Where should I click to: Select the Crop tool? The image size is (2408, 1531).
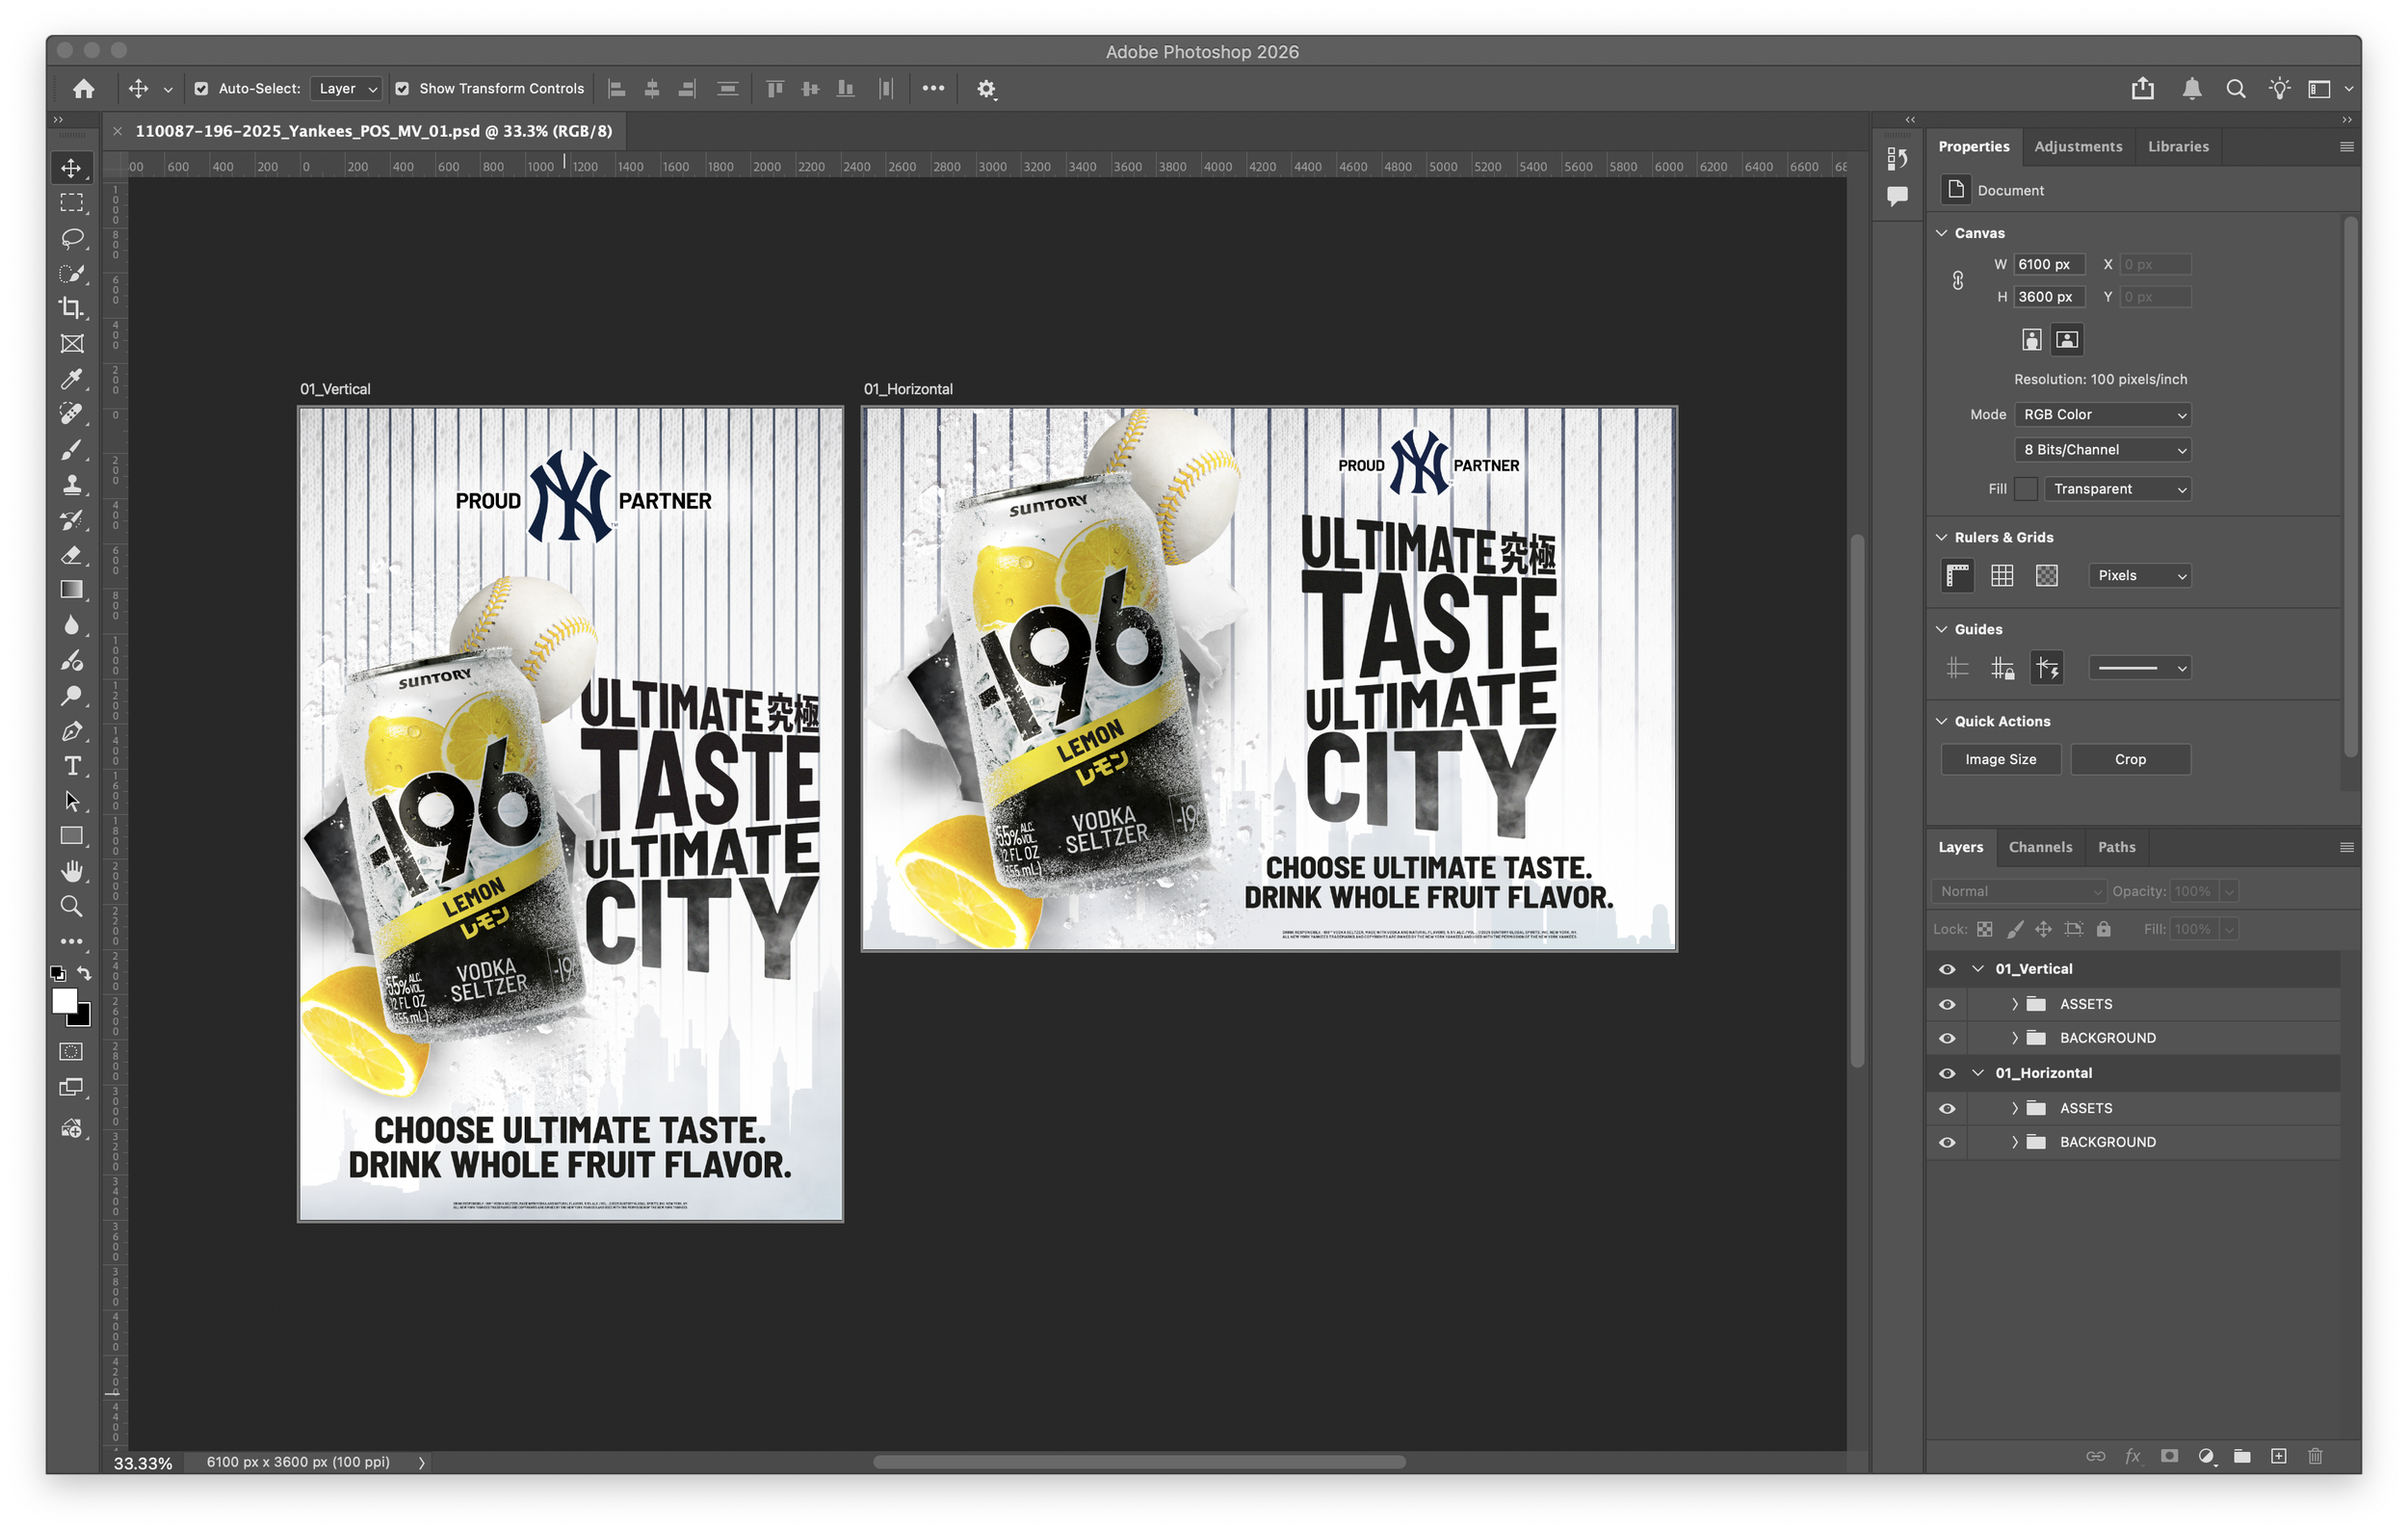pyautogui.click(x=71, y=308)
